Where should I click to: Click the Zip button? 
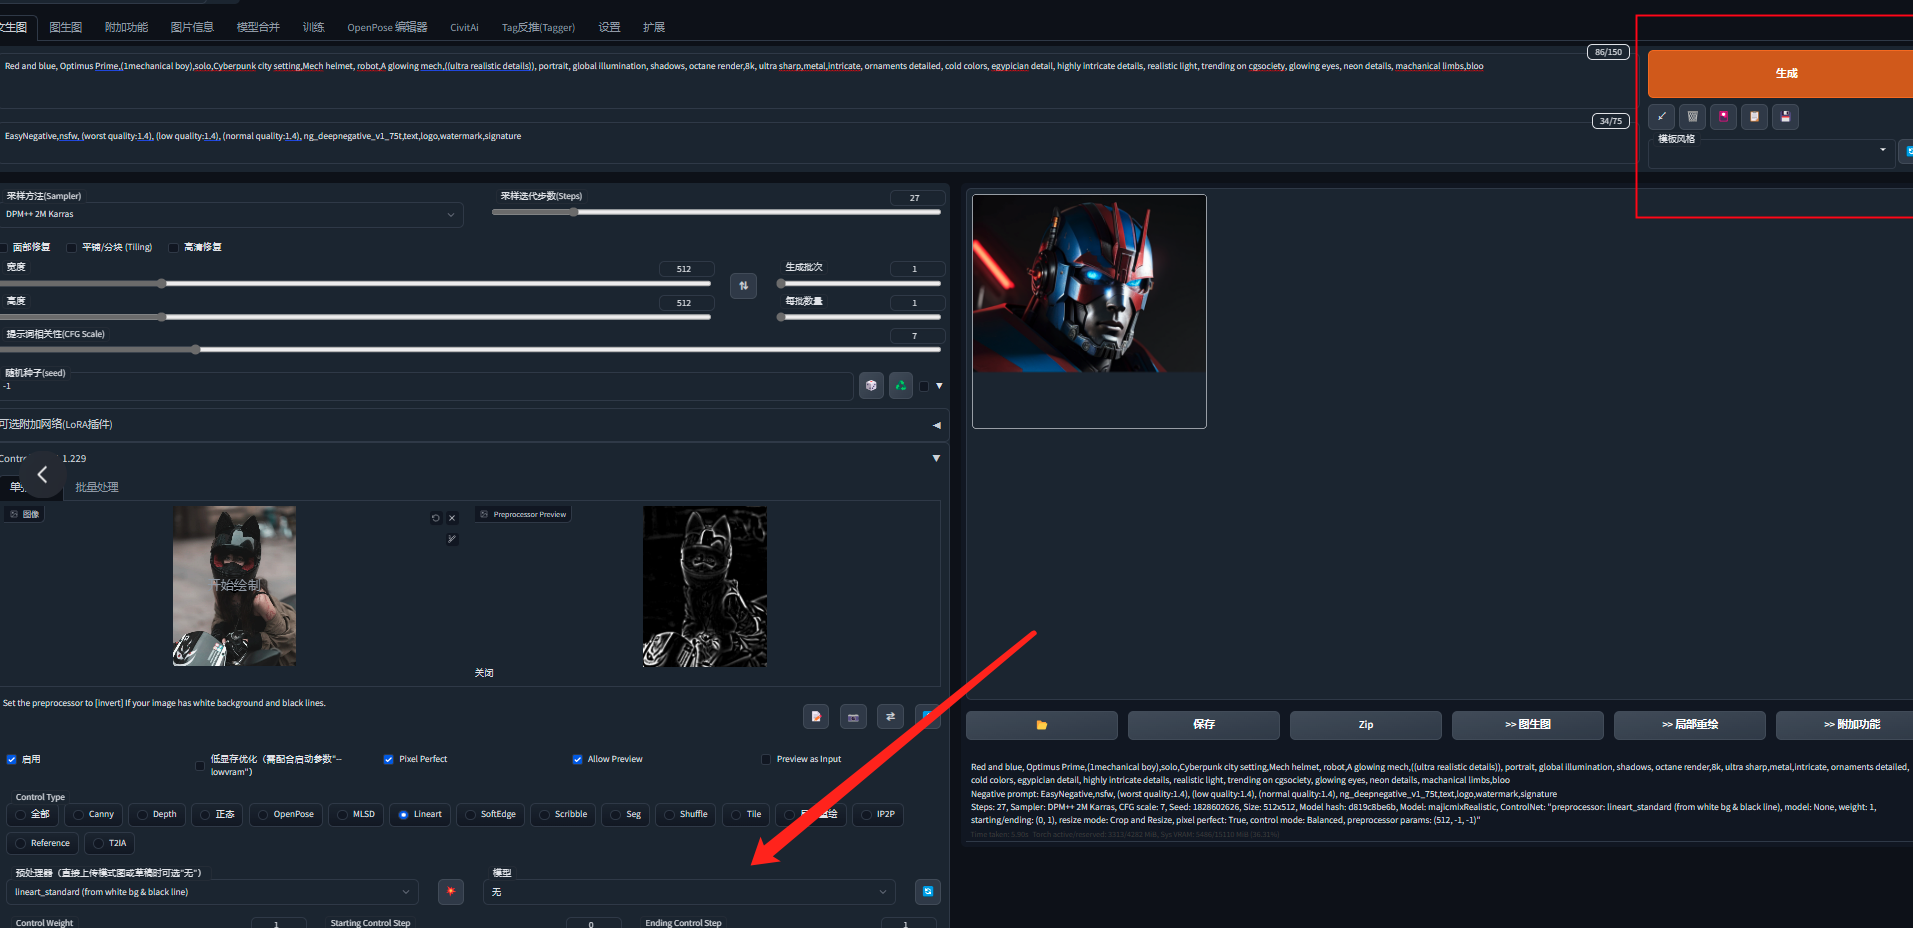tap(1366, 725)
